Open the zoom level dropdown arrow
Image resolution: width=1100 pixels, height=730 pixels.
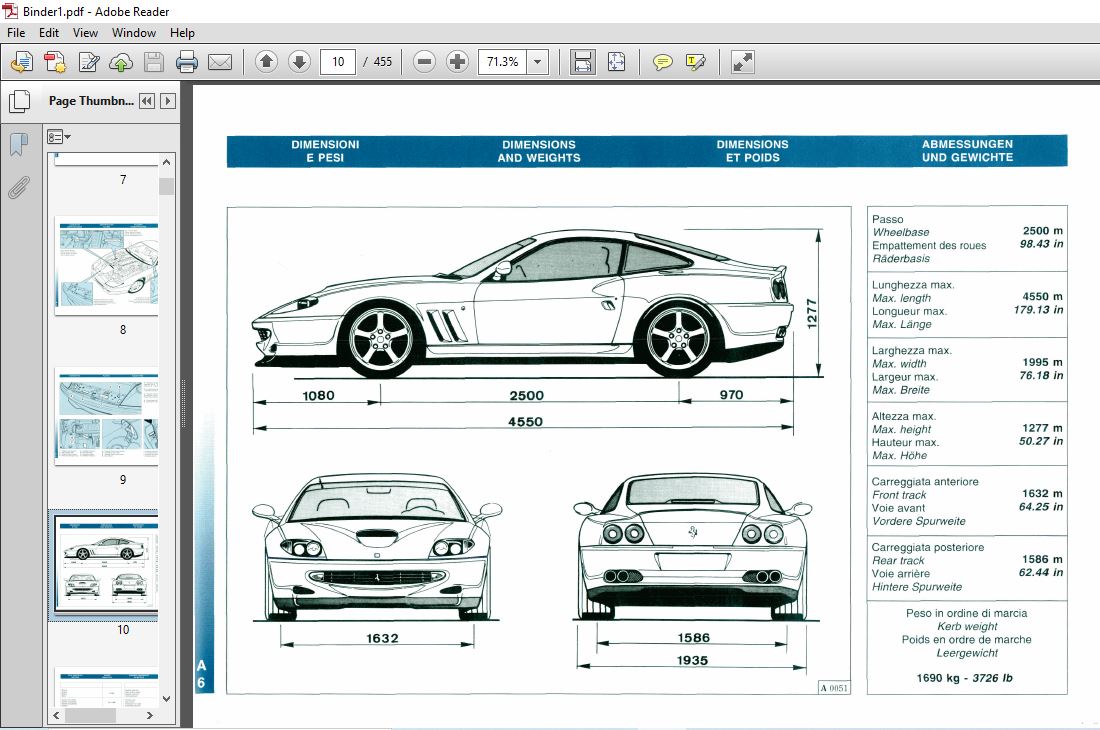pos(537,62)
